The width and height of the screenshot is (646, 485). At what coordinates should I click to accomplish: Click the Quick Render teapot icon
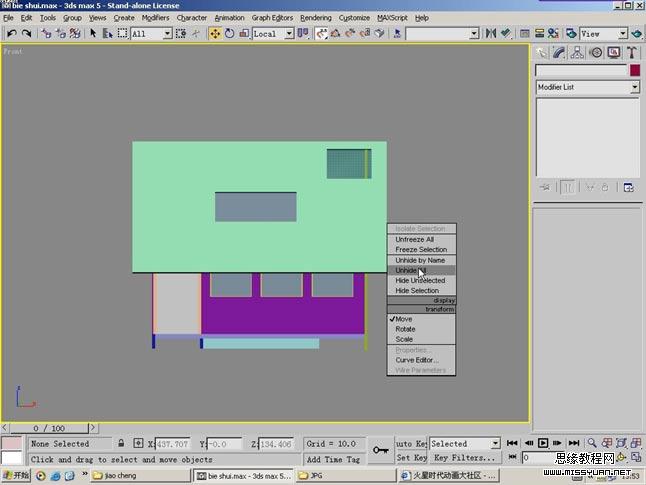coord(637,33)
